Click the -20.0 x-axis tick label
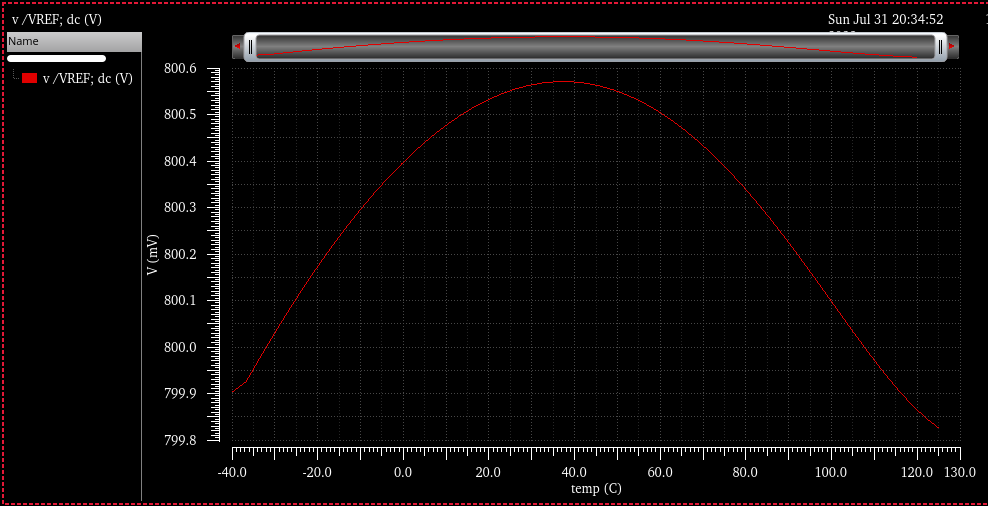The height and width of the screenshot is (506, 988). [x=318, y=473]
